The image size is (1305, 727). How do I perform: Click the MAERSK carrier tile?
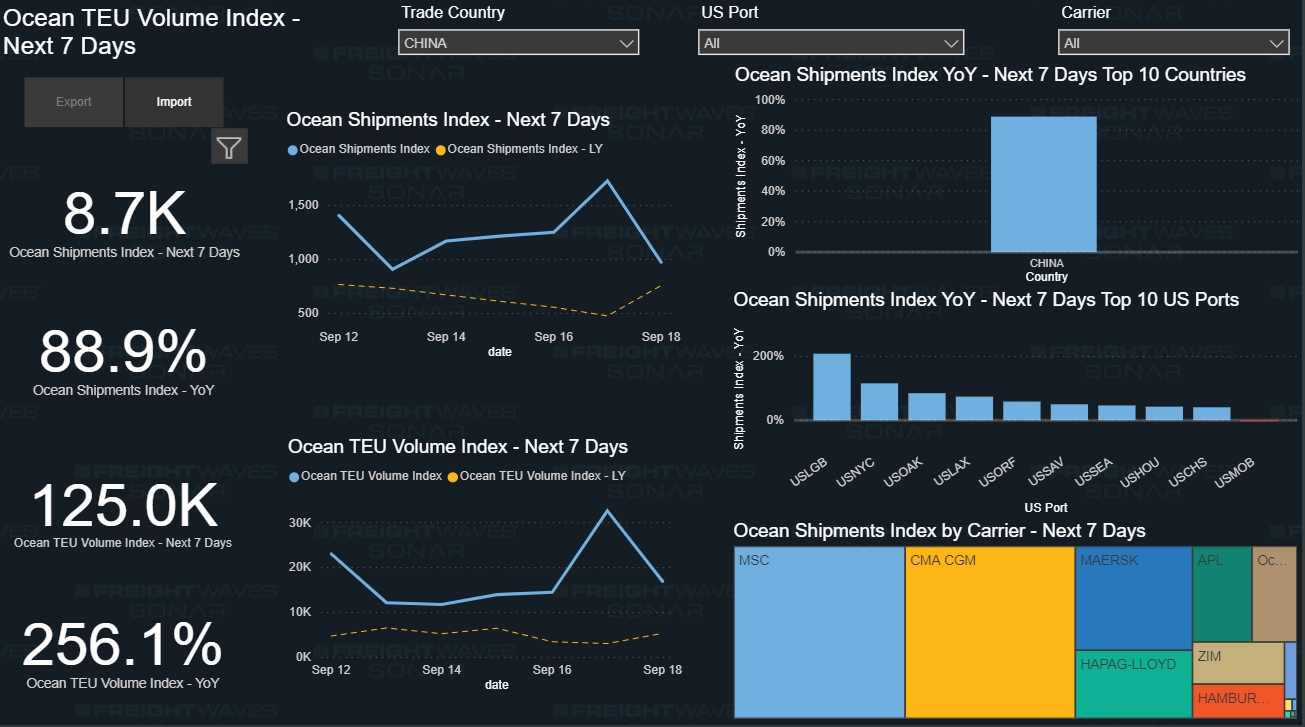pos(1133,598)
